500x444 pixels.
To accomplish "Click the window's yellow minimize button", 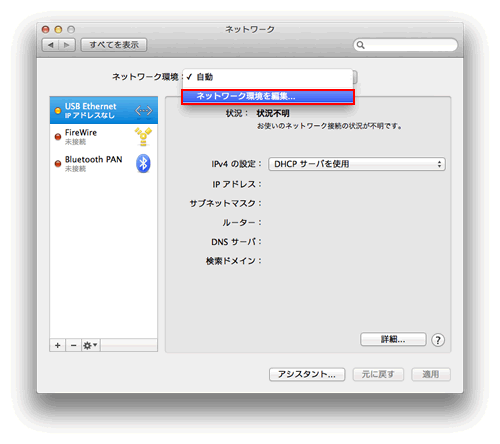I will pos(58,30).
